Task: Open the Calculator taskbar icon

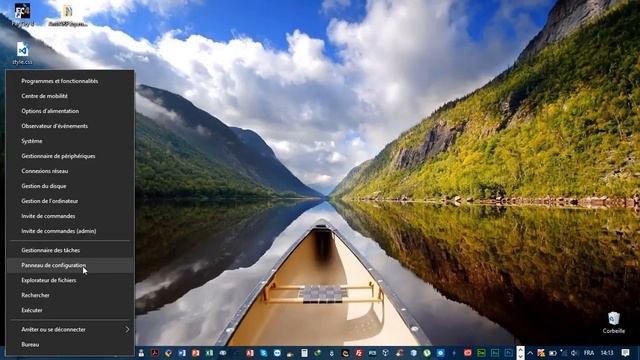Action: click(x=304, y=353)
